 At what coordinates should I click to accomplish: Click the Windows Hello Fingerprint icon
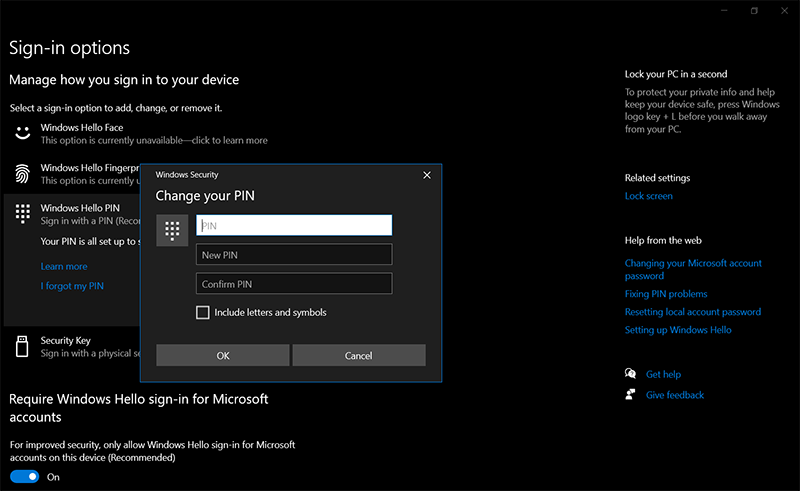point(22,174)
